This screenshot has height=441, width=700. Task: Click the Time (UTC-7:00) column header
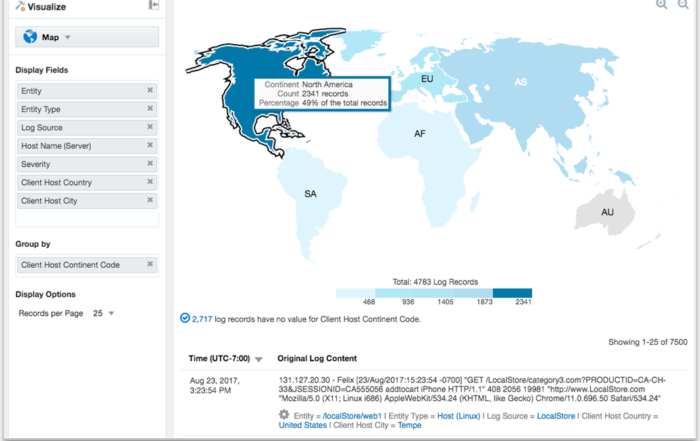pyautogui.click(x=219, y=358)
